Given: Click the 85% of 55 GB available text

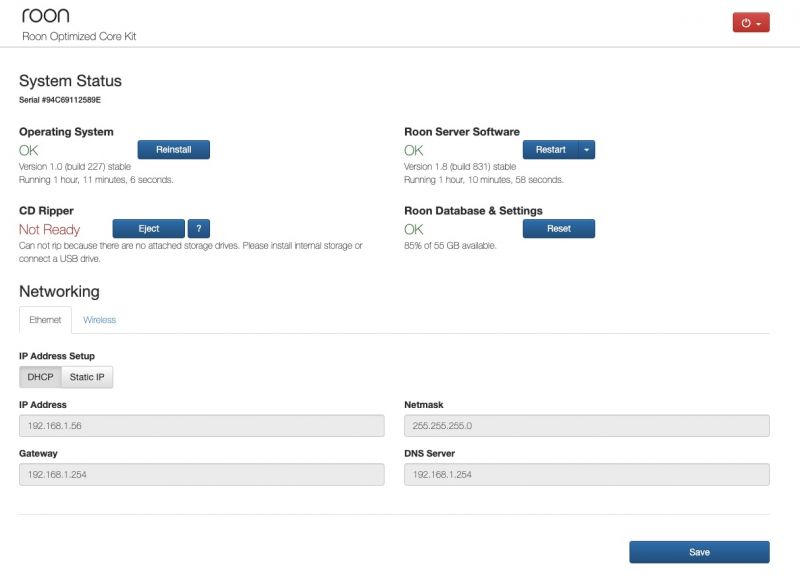Looking at the screenshot, I should (450, 245).
